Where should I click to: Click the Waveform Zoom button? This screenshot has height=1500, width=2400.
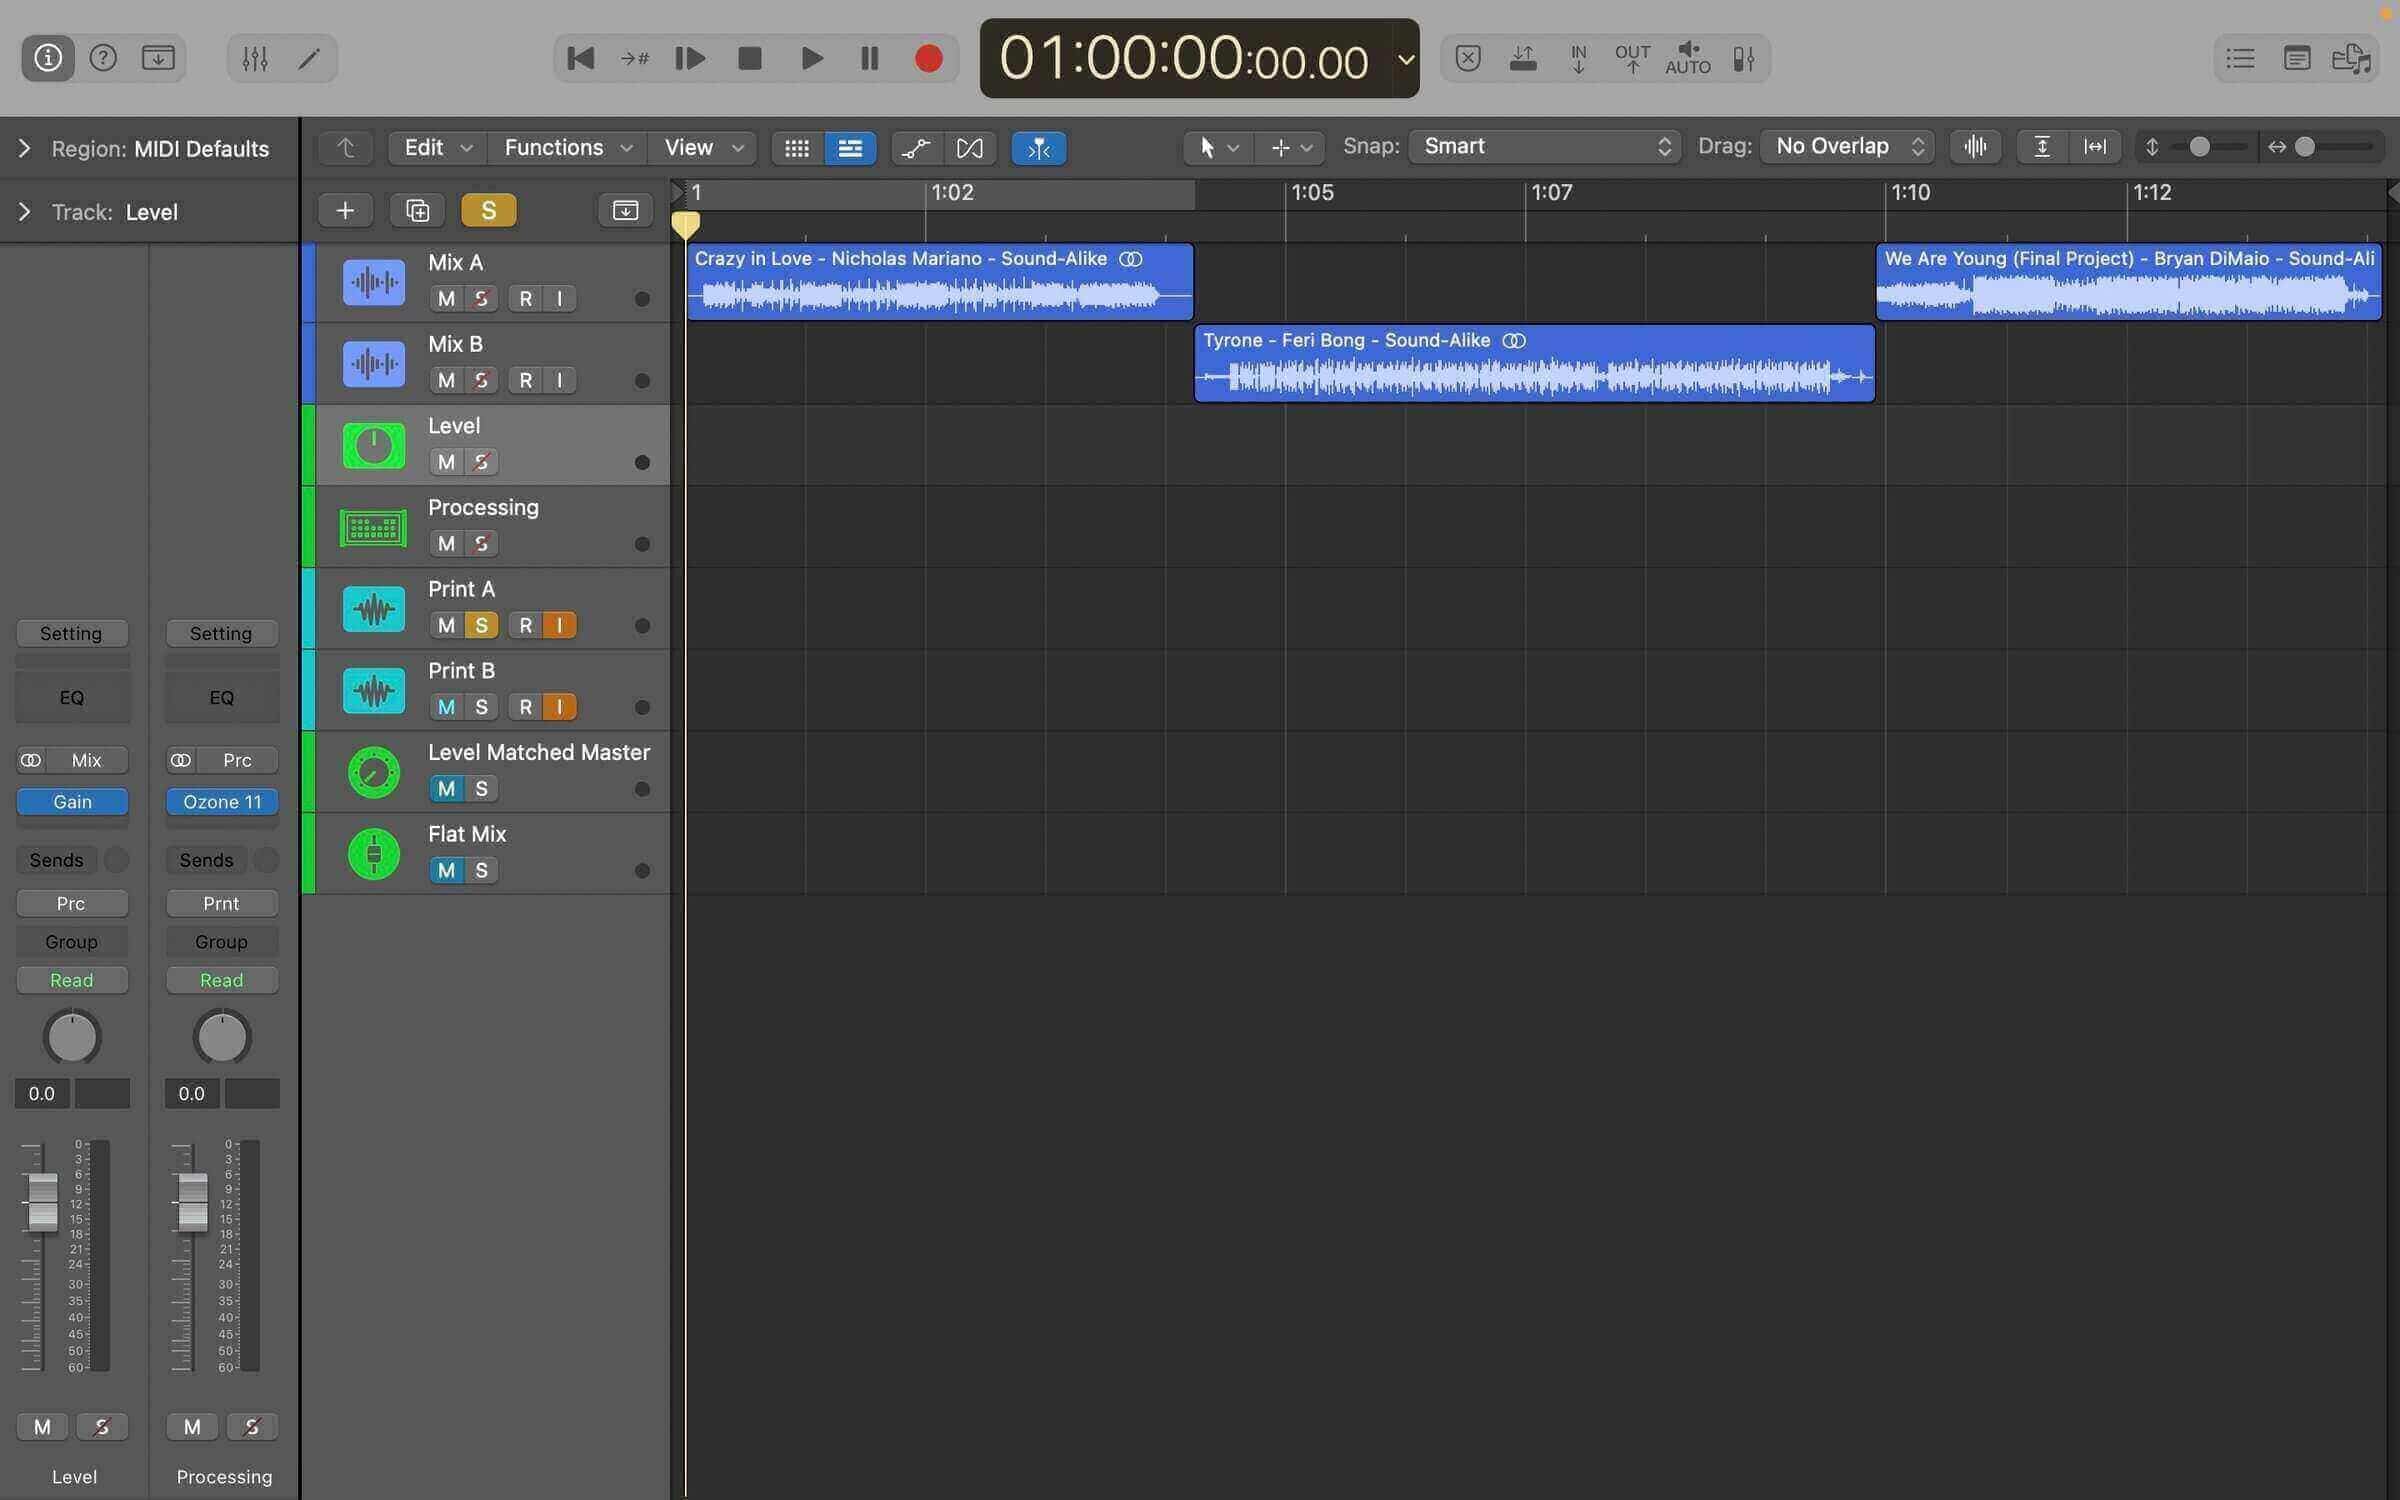[1975, 147]
